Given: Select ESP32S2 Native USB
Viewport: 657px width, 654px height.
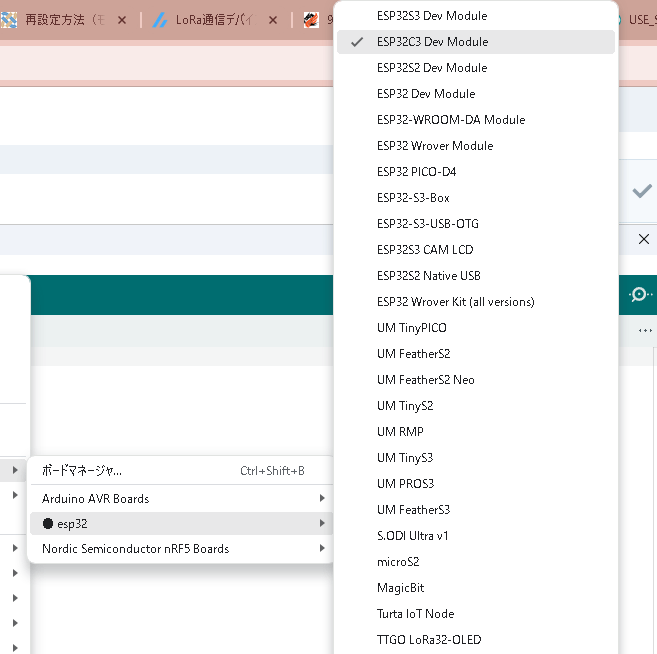Looking at the screenshot, I should tap(476, 276).
